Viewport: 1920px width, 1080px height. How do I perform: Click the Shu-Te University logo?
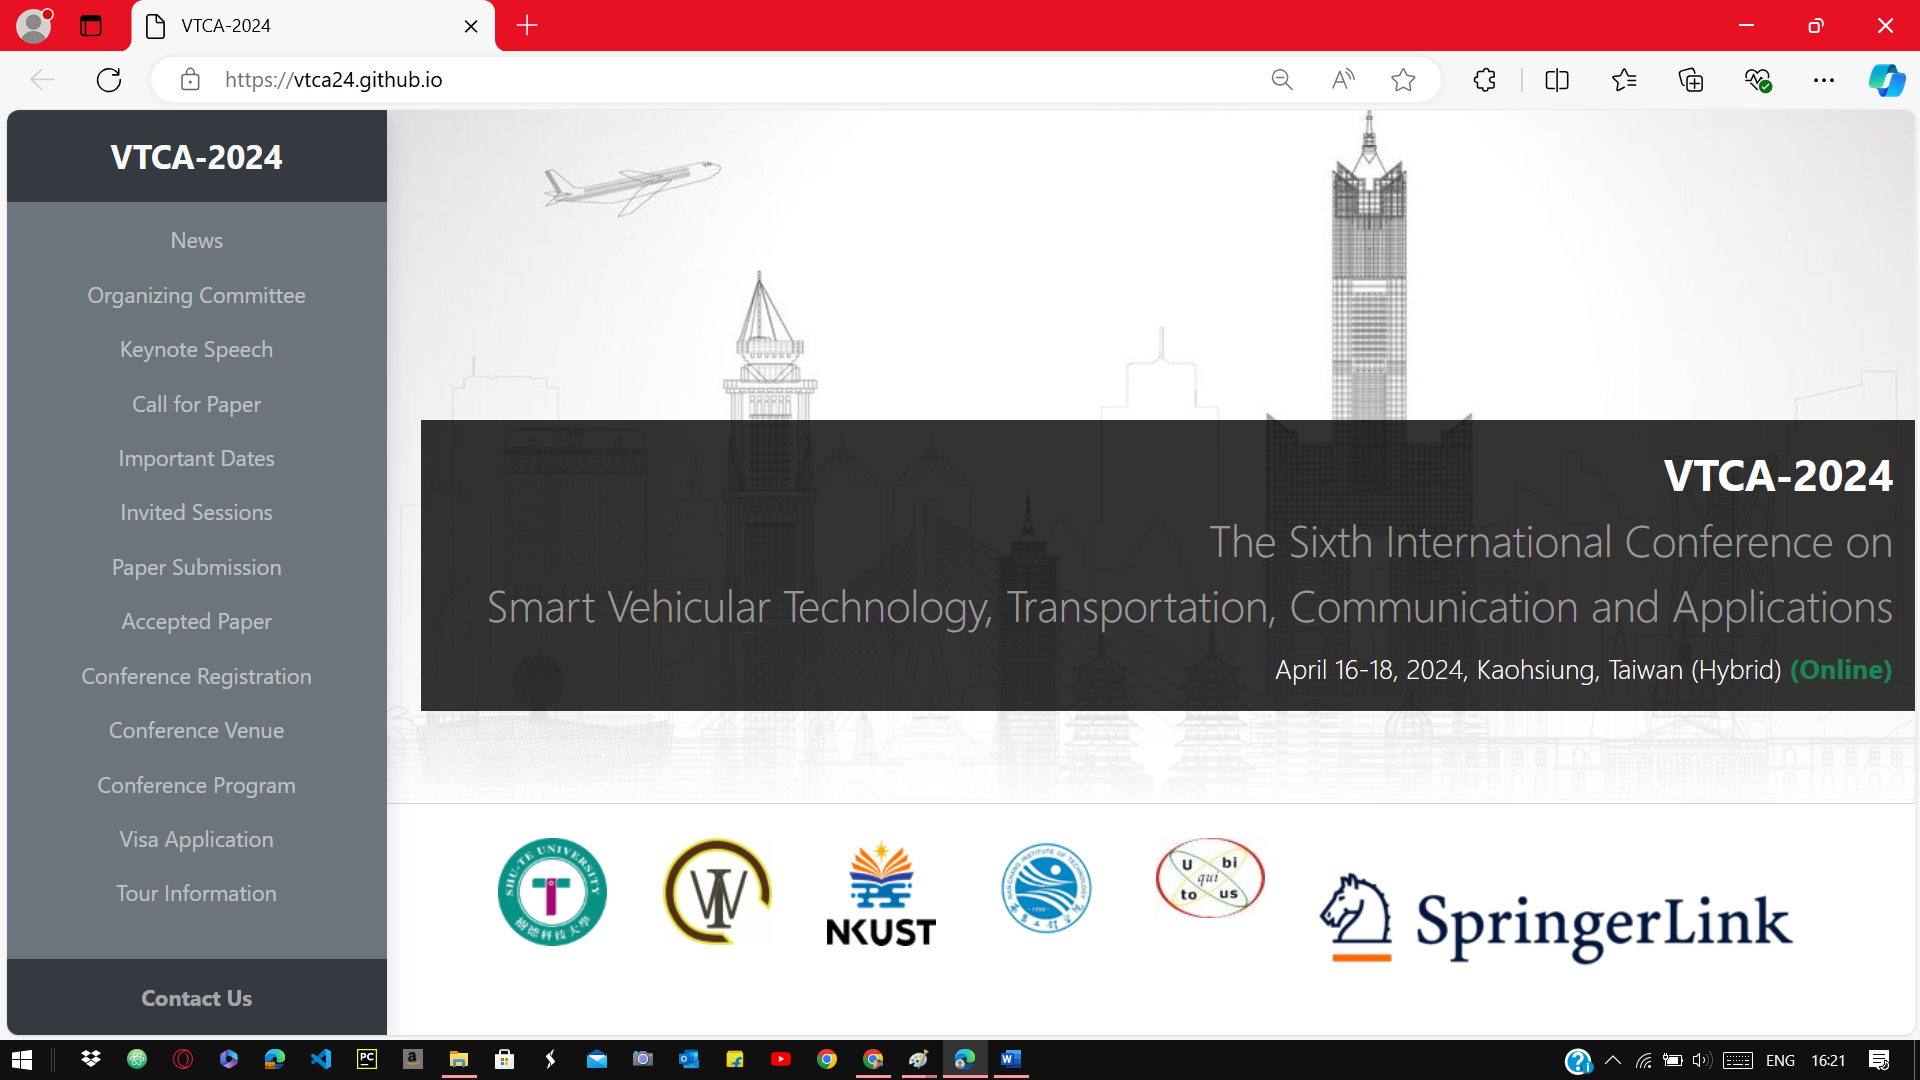click(552, 892)
